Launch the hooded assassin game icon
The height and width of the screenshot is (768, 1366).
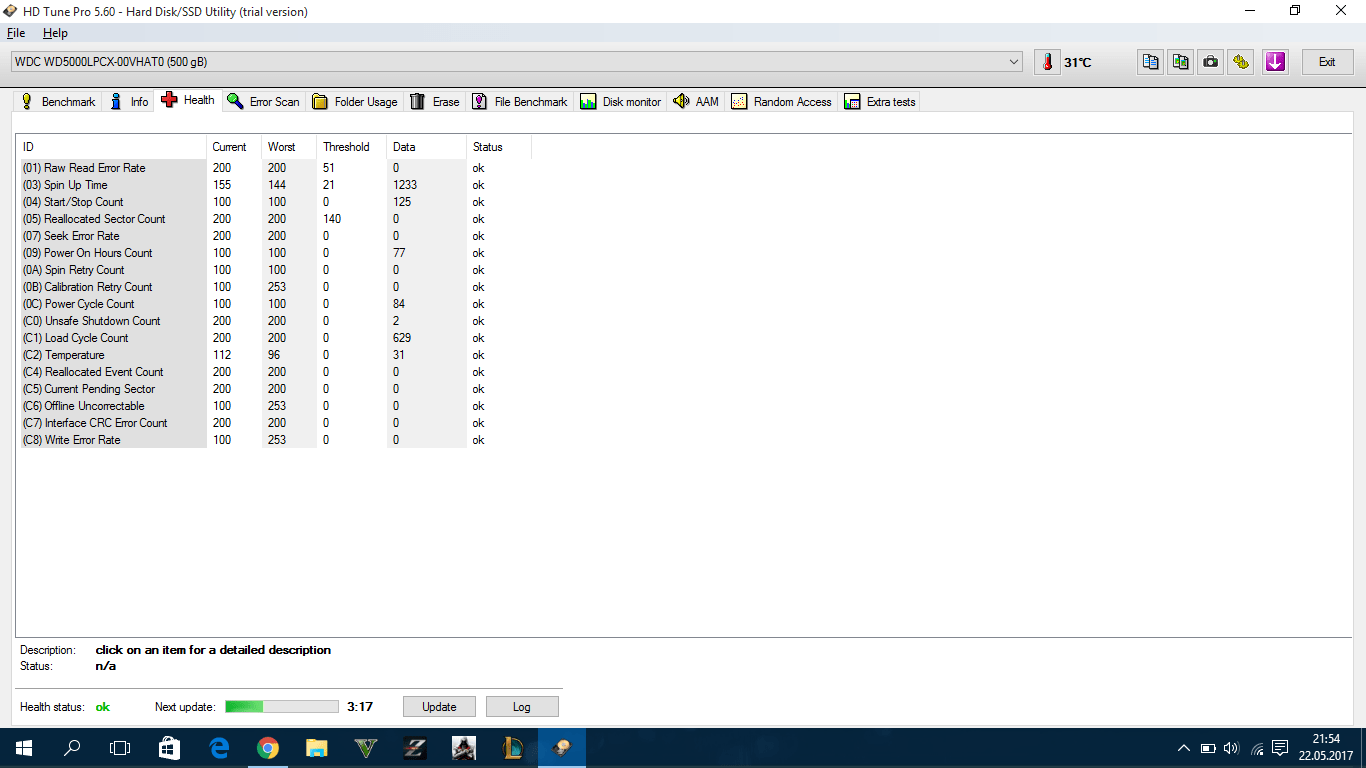463,748
